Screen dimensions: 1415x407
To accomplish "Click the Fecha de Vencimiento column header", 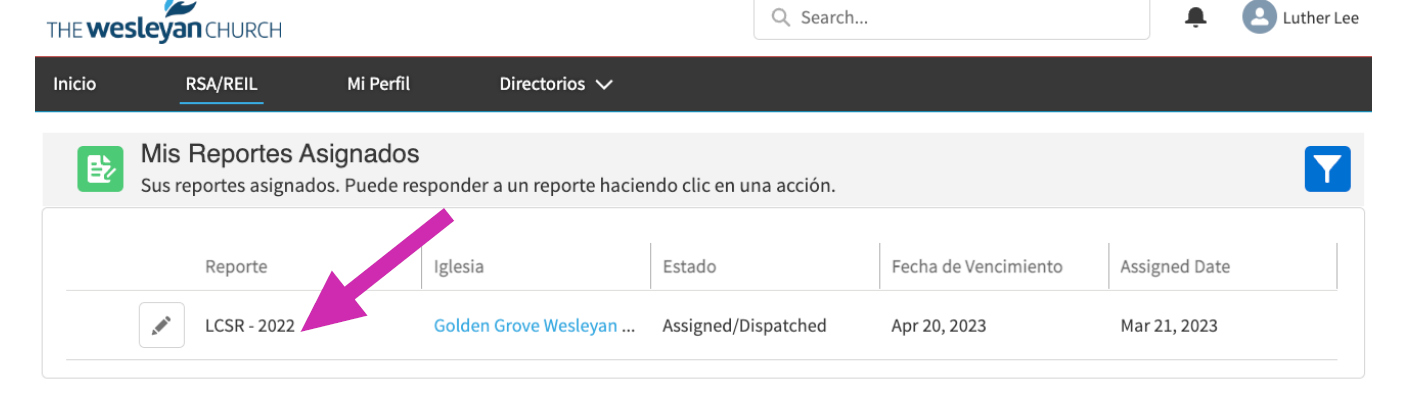I will 976,267.
